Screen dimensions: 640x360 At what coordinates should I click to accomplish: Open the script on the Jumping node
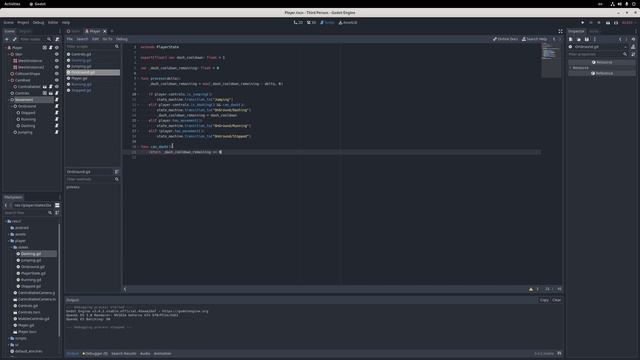click(x=57, y=132)
